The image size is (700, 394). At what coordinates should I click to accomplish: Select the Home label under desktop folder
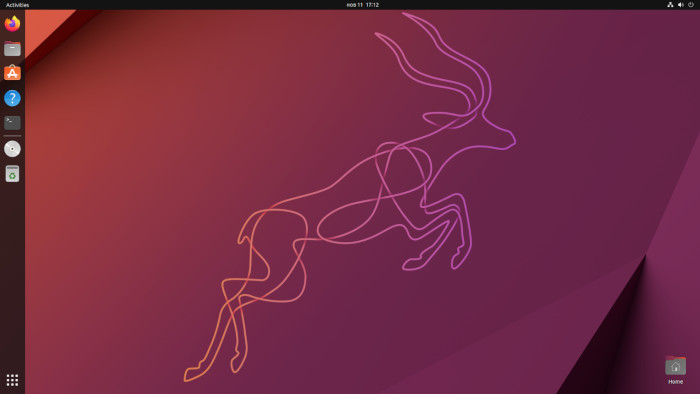pos(675,382)
